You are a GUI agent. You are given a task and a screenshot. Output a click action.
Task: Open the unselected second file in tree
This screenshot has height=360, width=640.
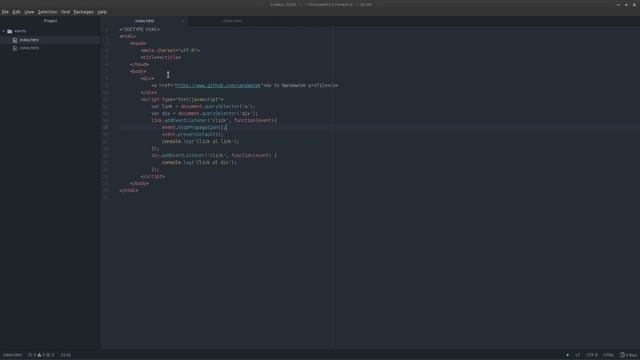click(x=29, y=48)
